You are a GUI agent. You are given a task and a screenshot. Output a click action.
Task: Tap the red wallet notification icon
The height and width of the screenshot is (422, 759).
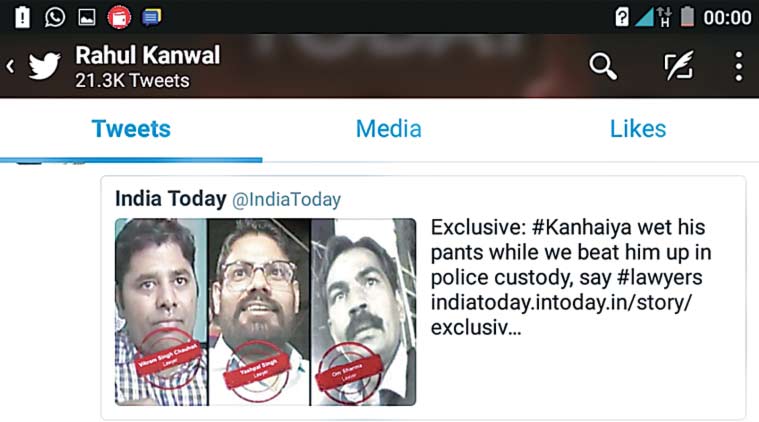pos(119,18)
